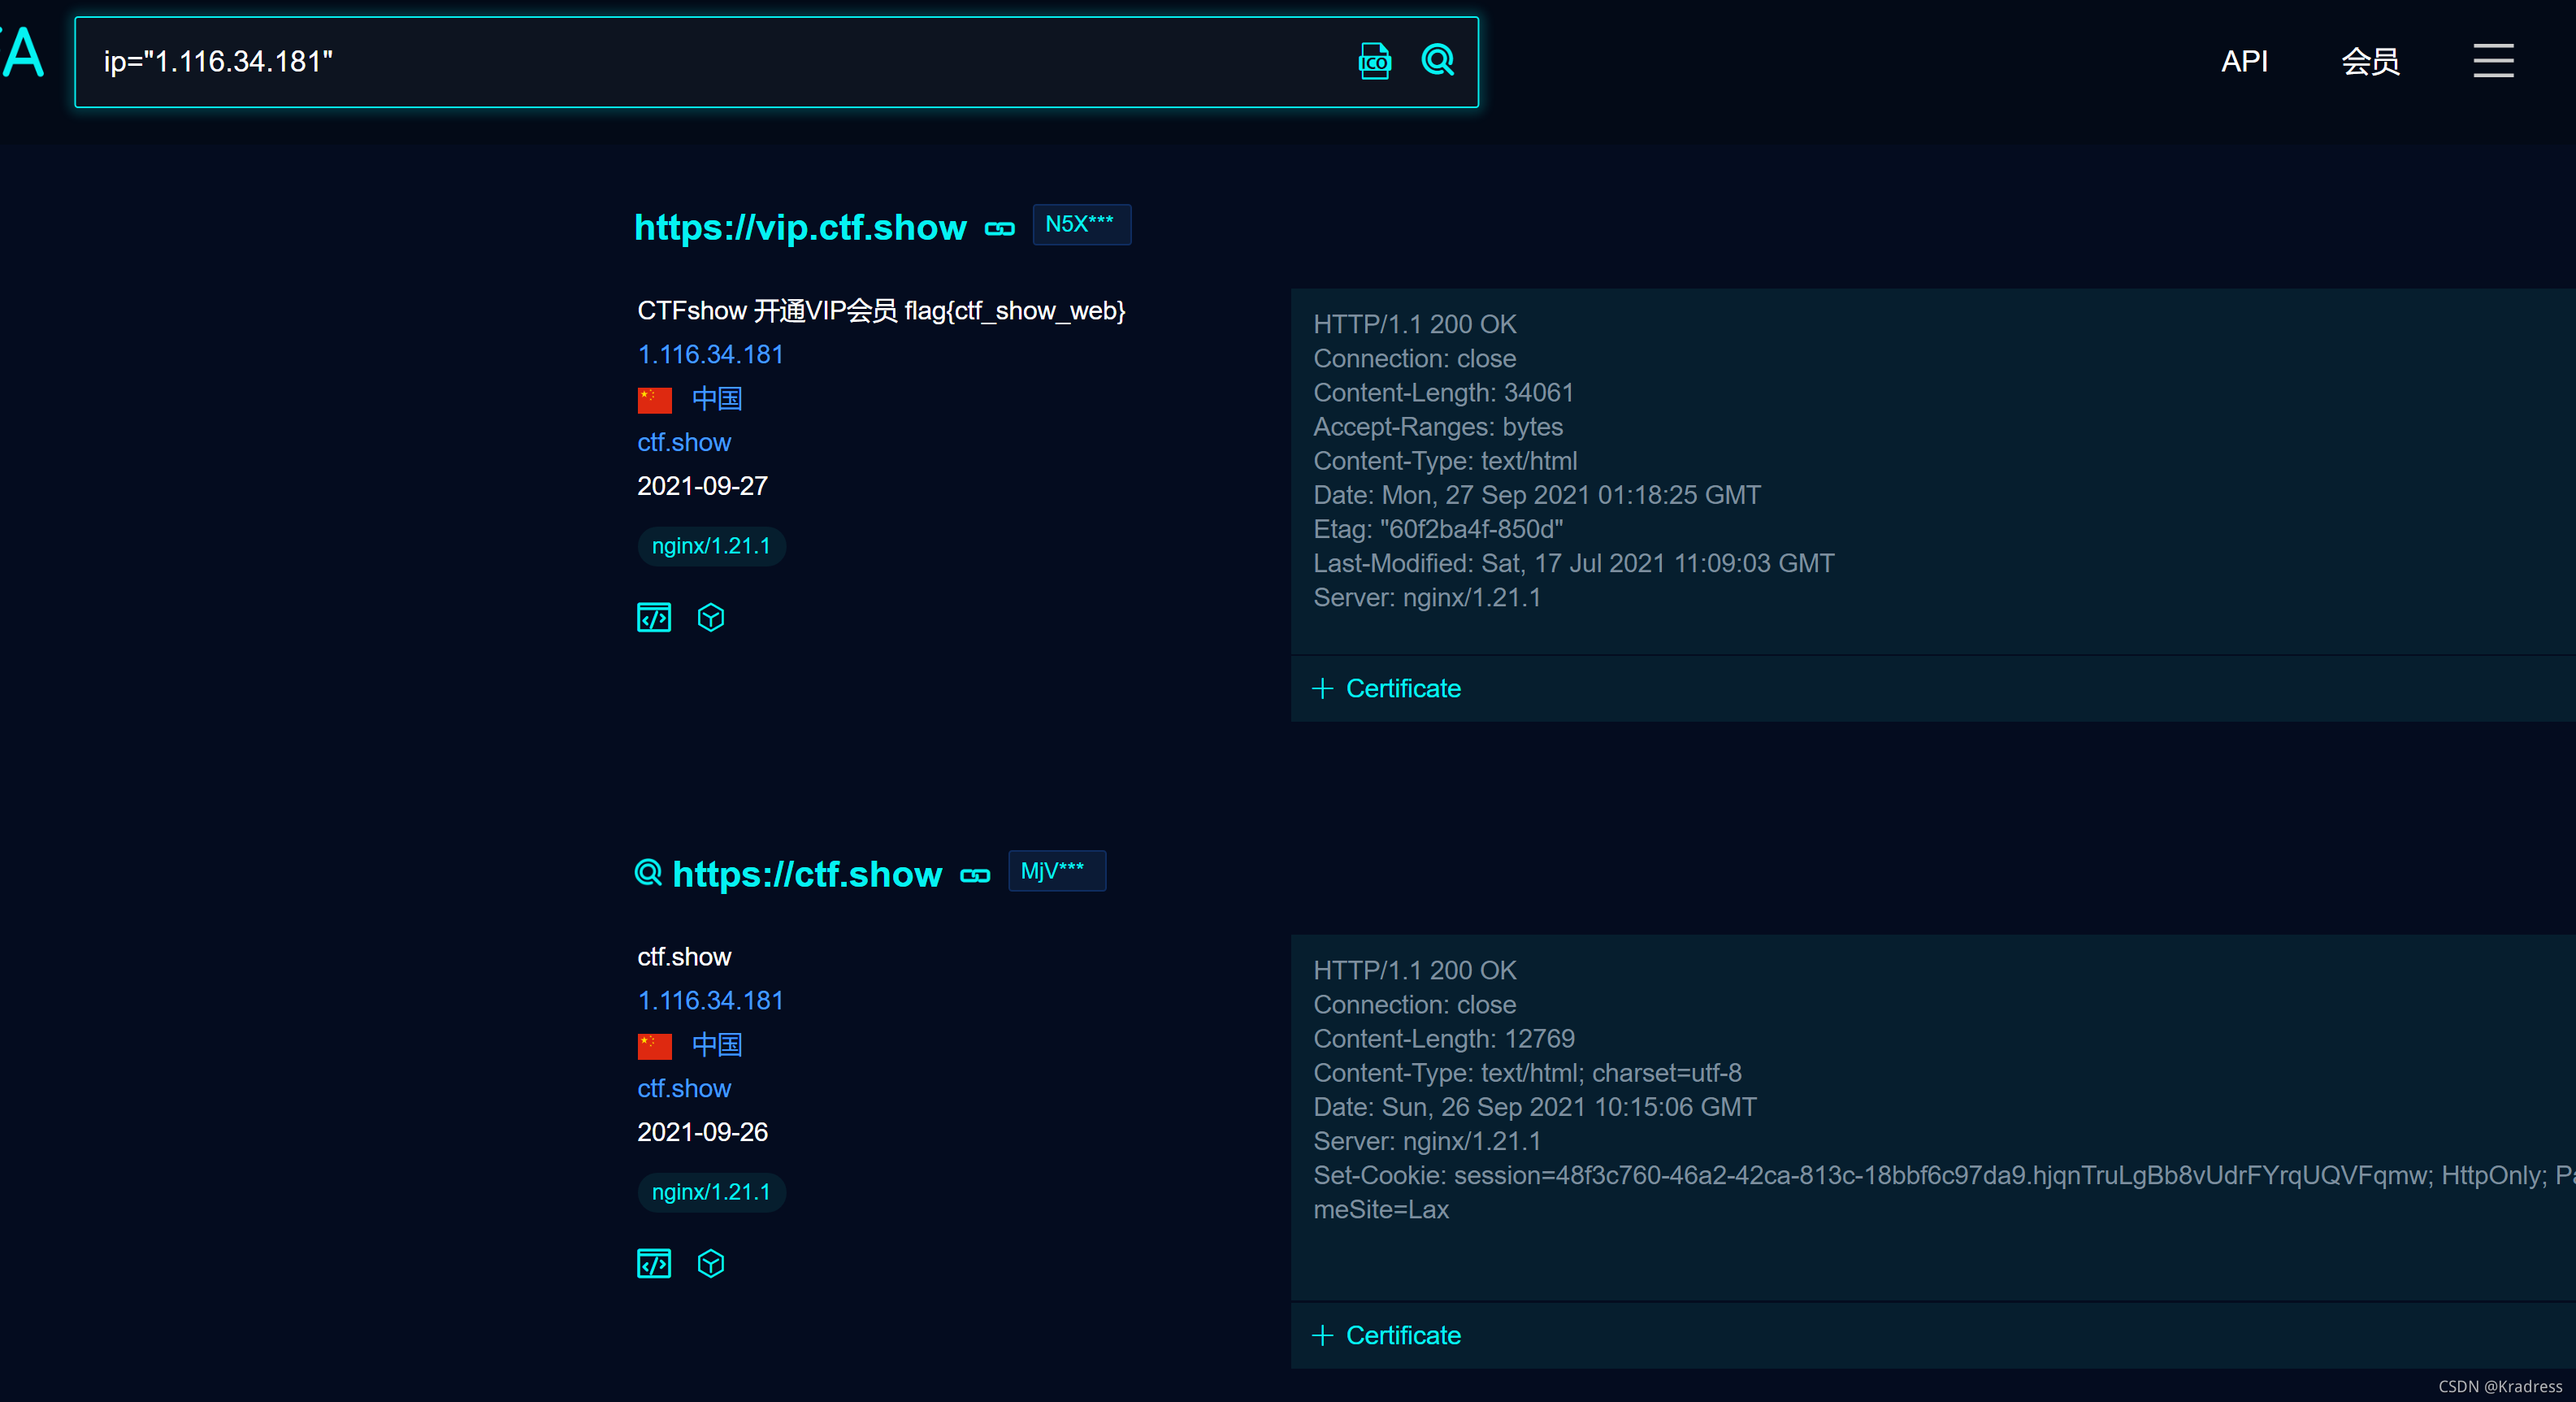This screenshot has height=1402, width=2576.
Task: Click 中国 country link in ctf.show result
Action: click(717, 1045)
